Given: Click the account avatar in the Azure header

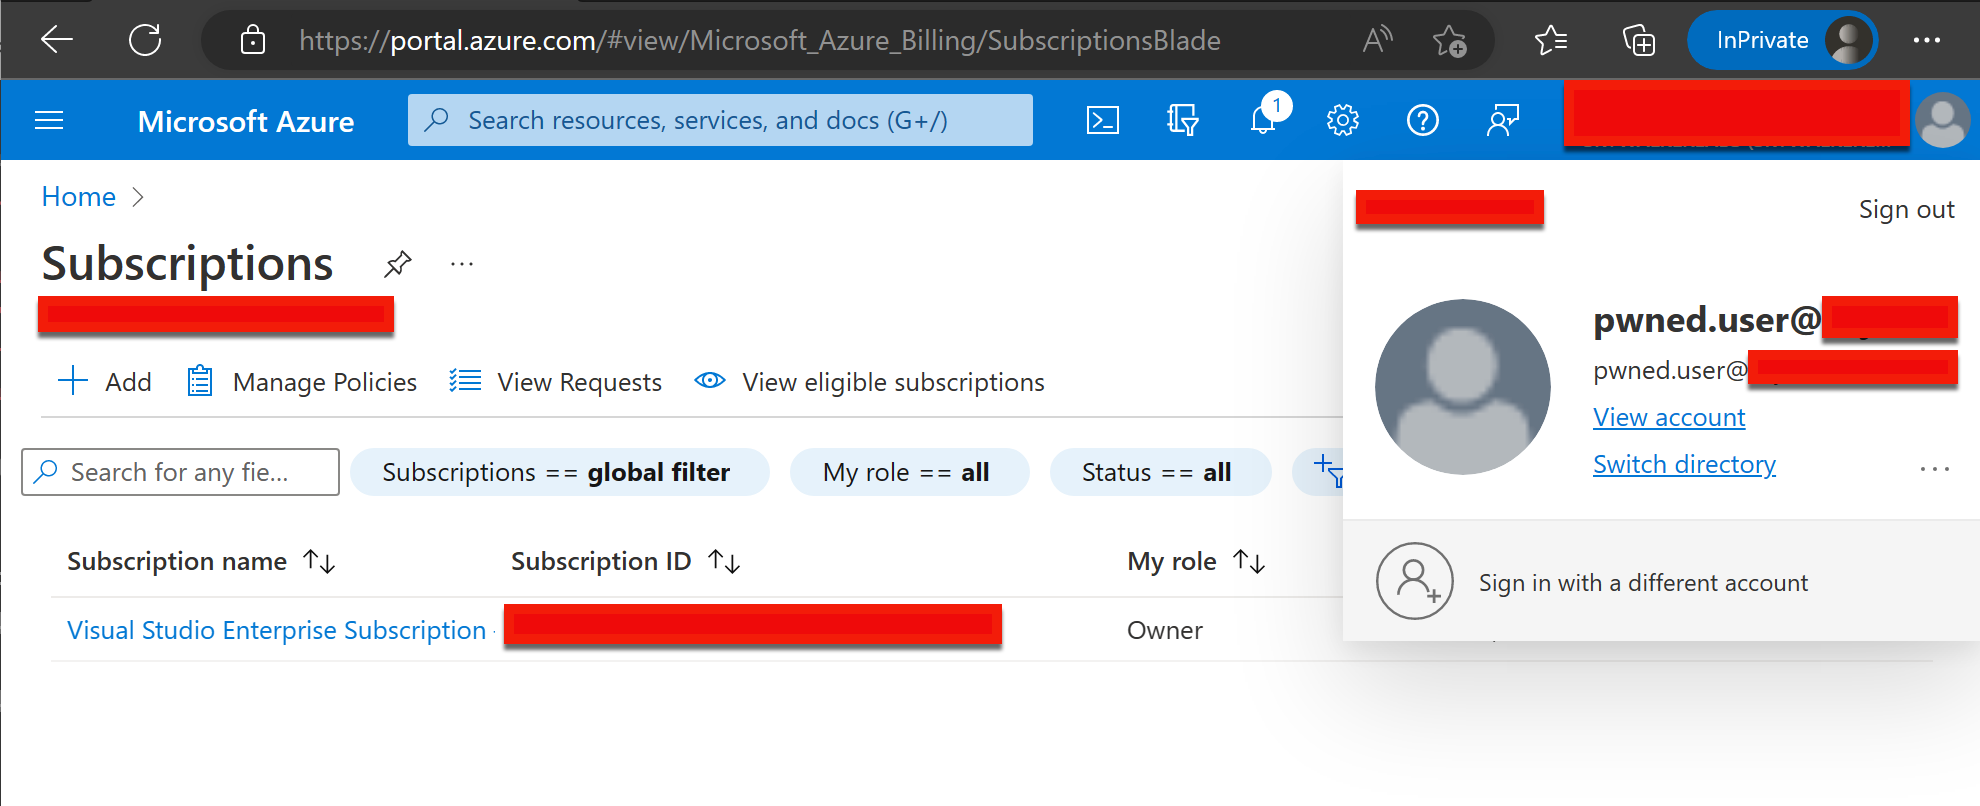Looking at the screenshot, I should pyautogui.click(x=1943, y=121).
